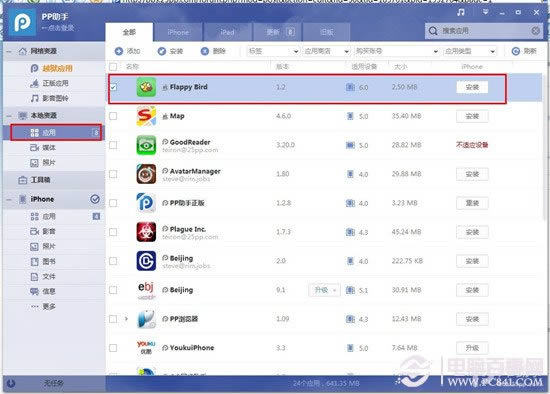Expand the PP浏览器 row arrow
The image size is (550, 394).
point(126,319)
